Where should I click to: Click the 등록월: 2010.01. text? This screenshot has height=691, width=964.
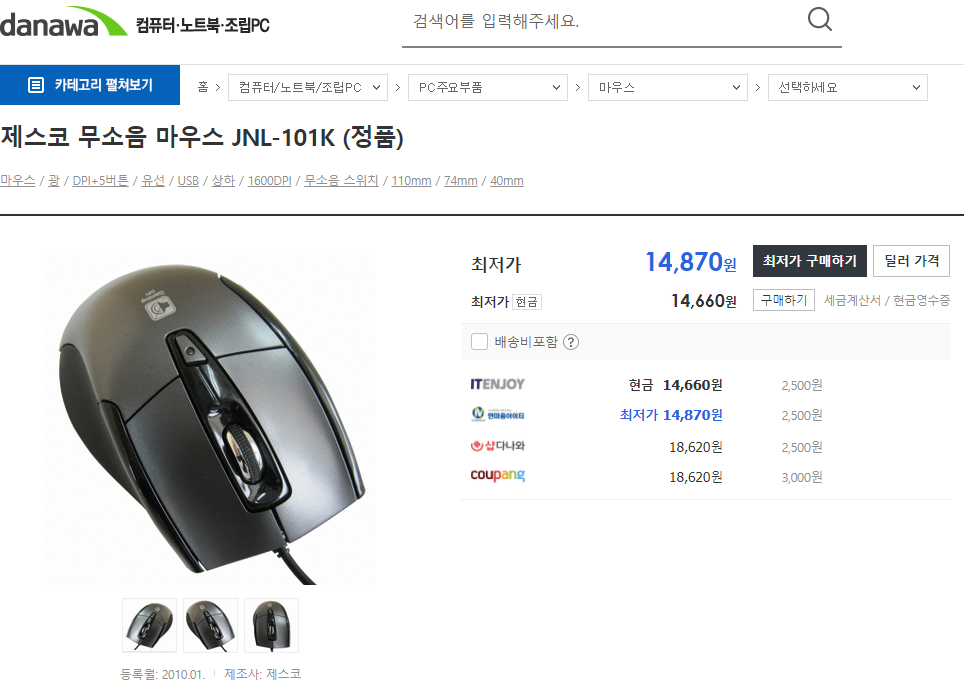pos(162,674)
